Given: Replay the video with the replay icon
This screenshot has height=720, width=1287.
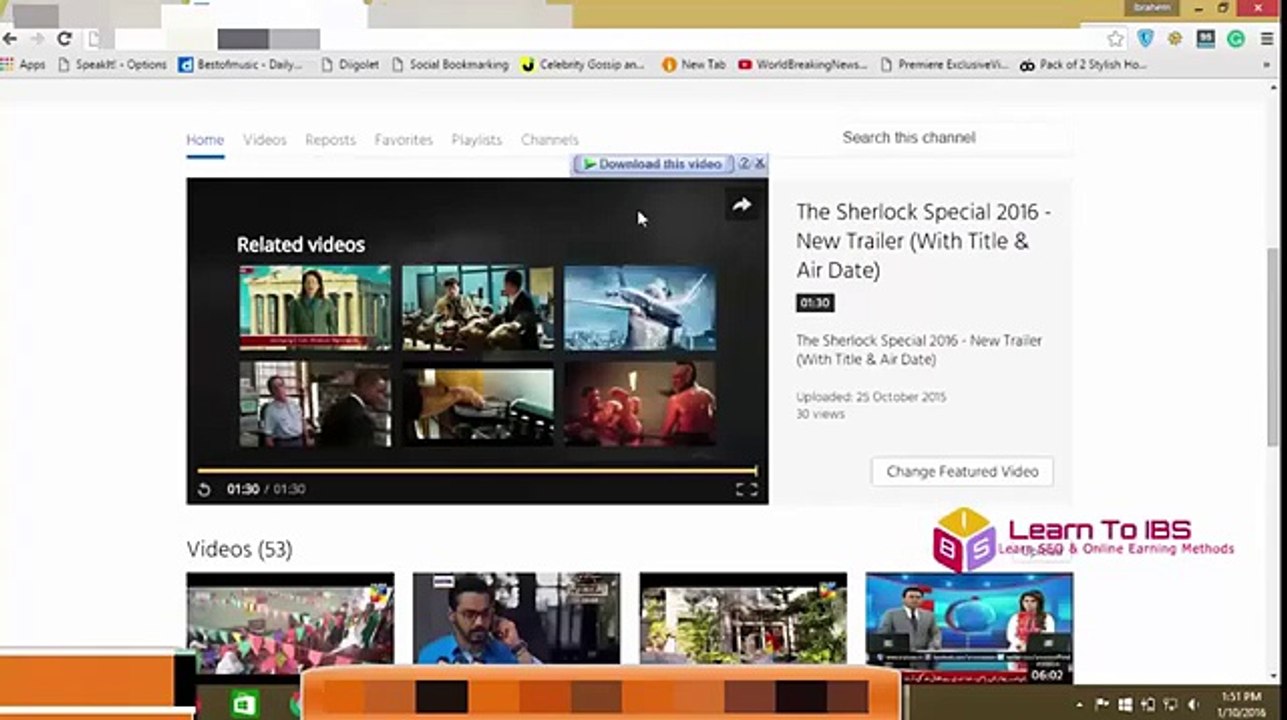Looking at the screenshot, I should [205, 489].
